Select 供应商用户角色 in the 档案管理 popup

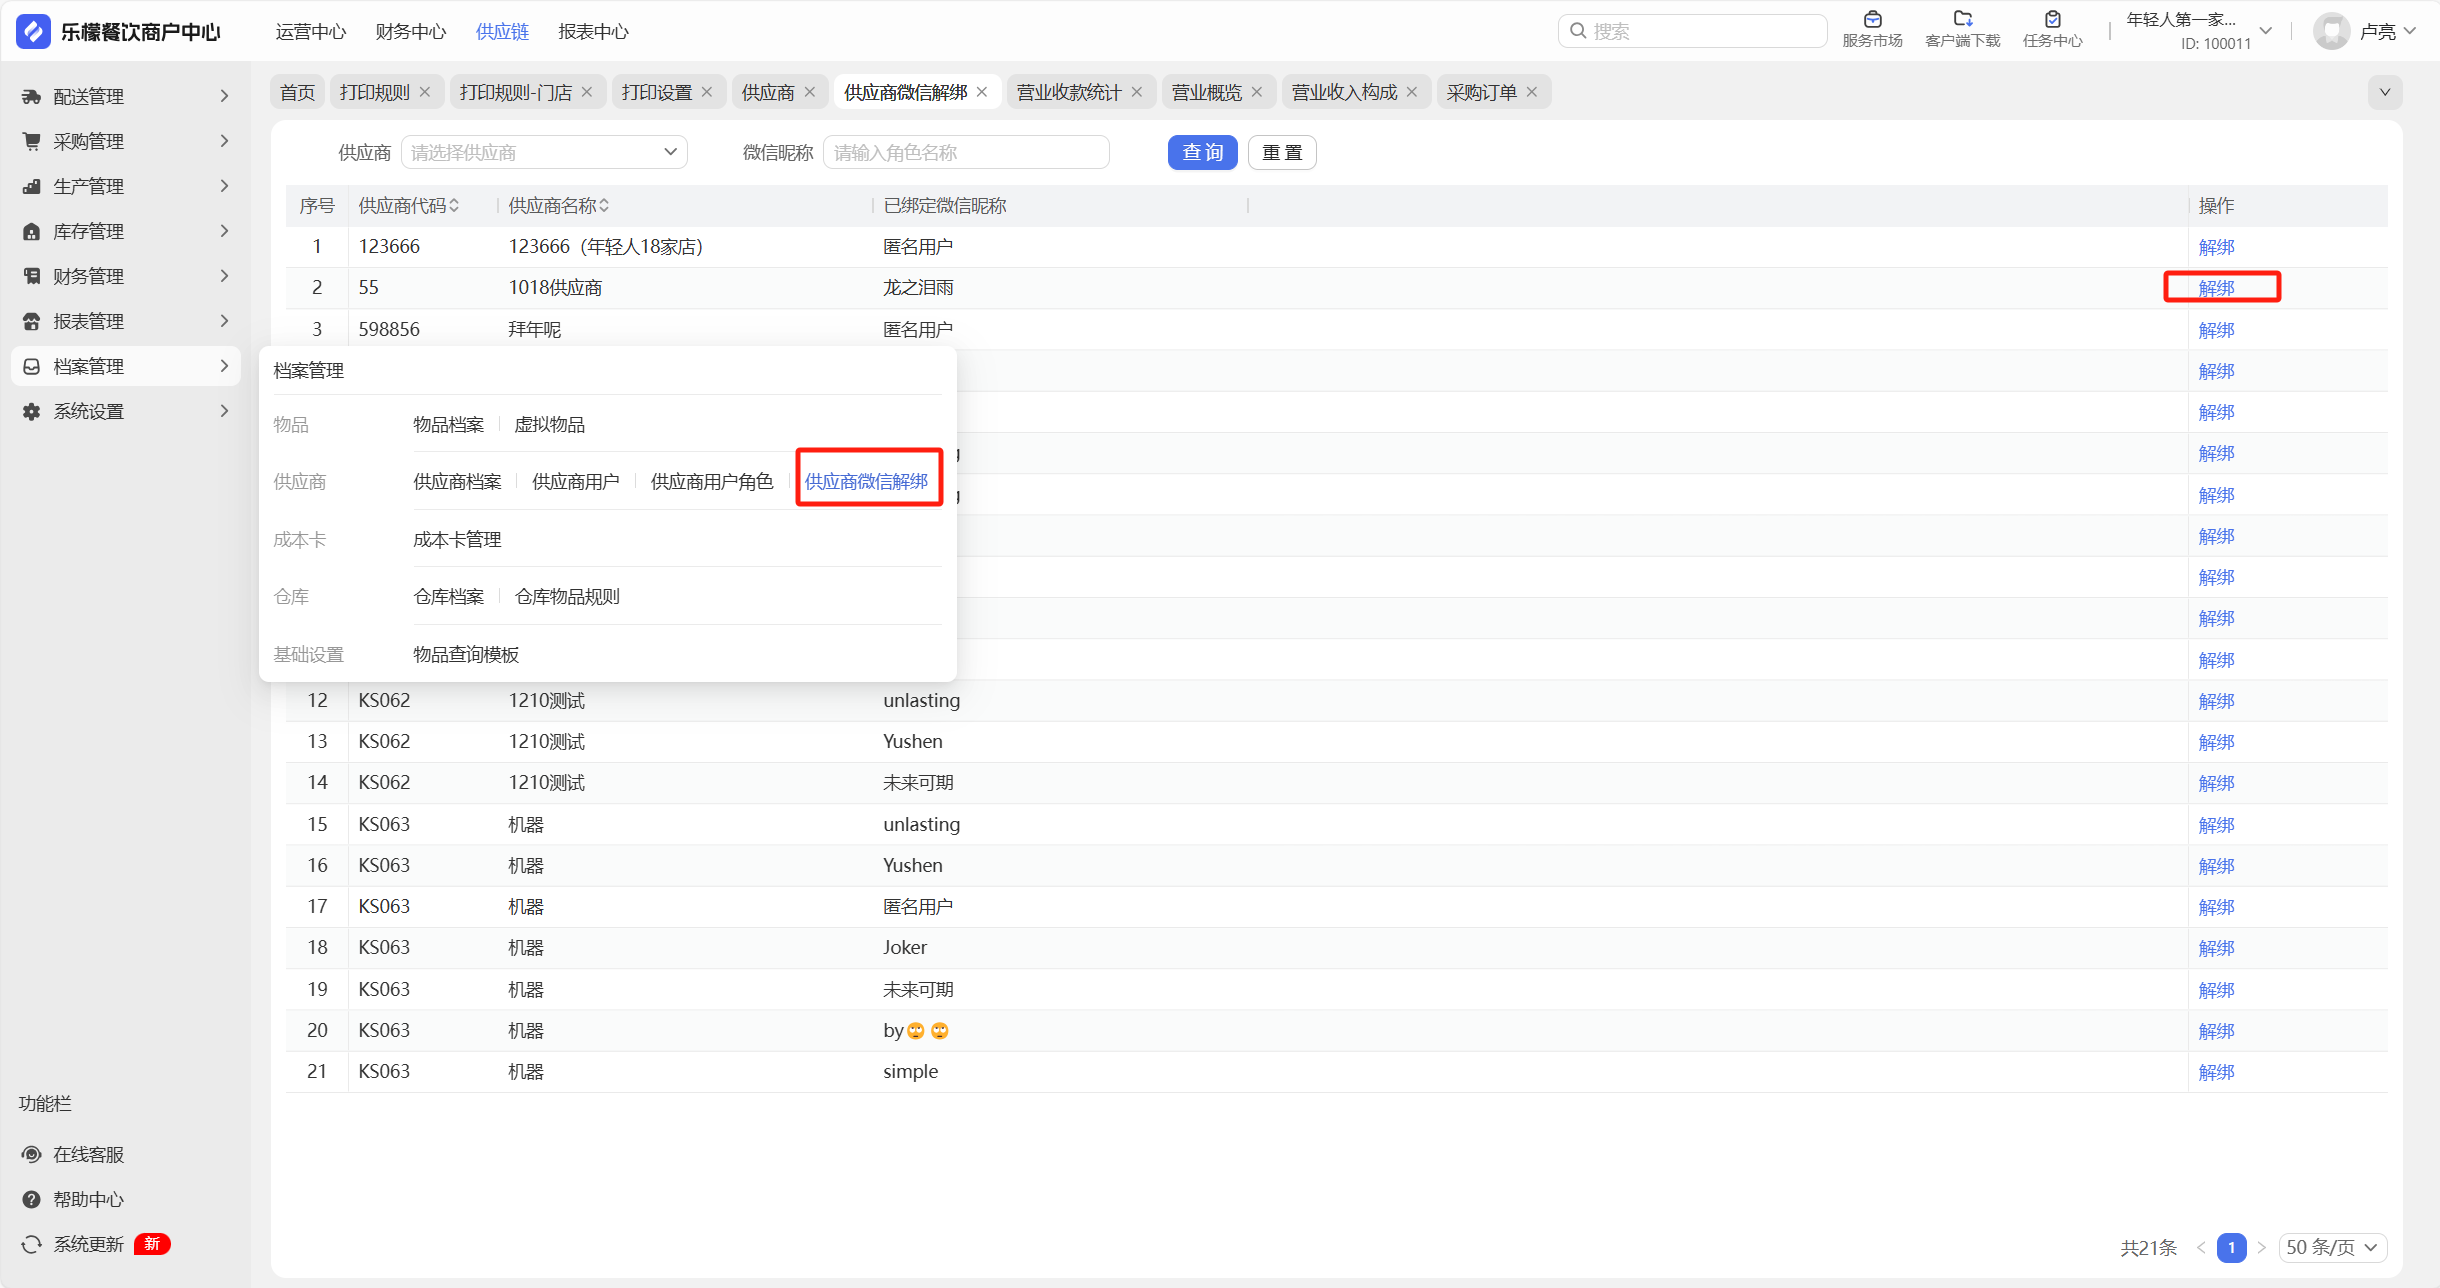pos(711,482)
